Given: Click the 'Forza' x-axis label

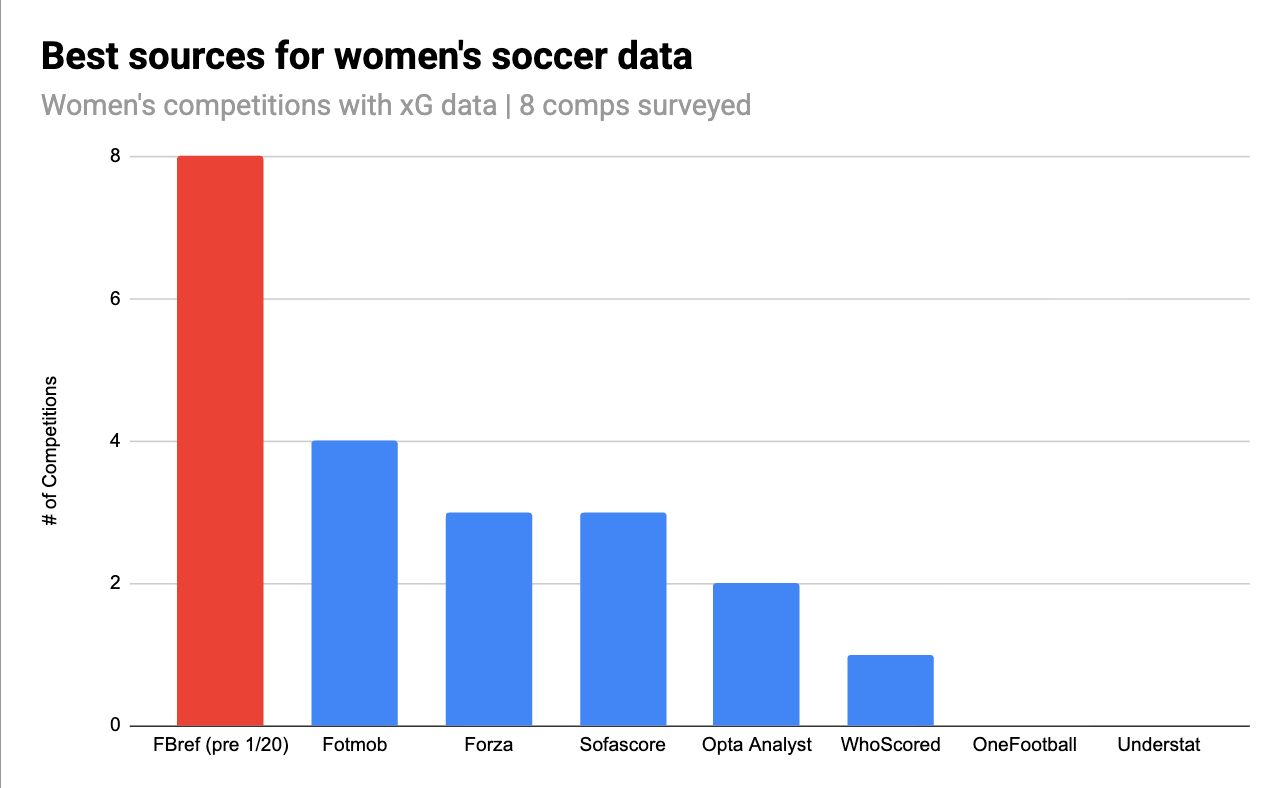Looking at the screenshot, I should tap(488, 745).
